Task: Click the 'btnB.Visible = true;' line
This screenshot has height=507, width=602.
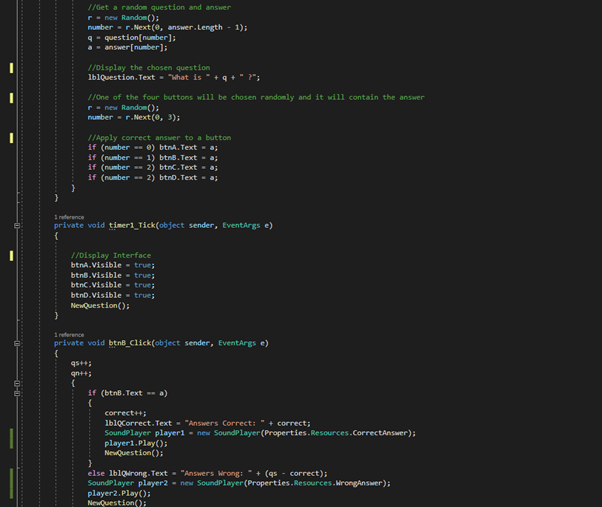Action: click(x=113, y=275)
